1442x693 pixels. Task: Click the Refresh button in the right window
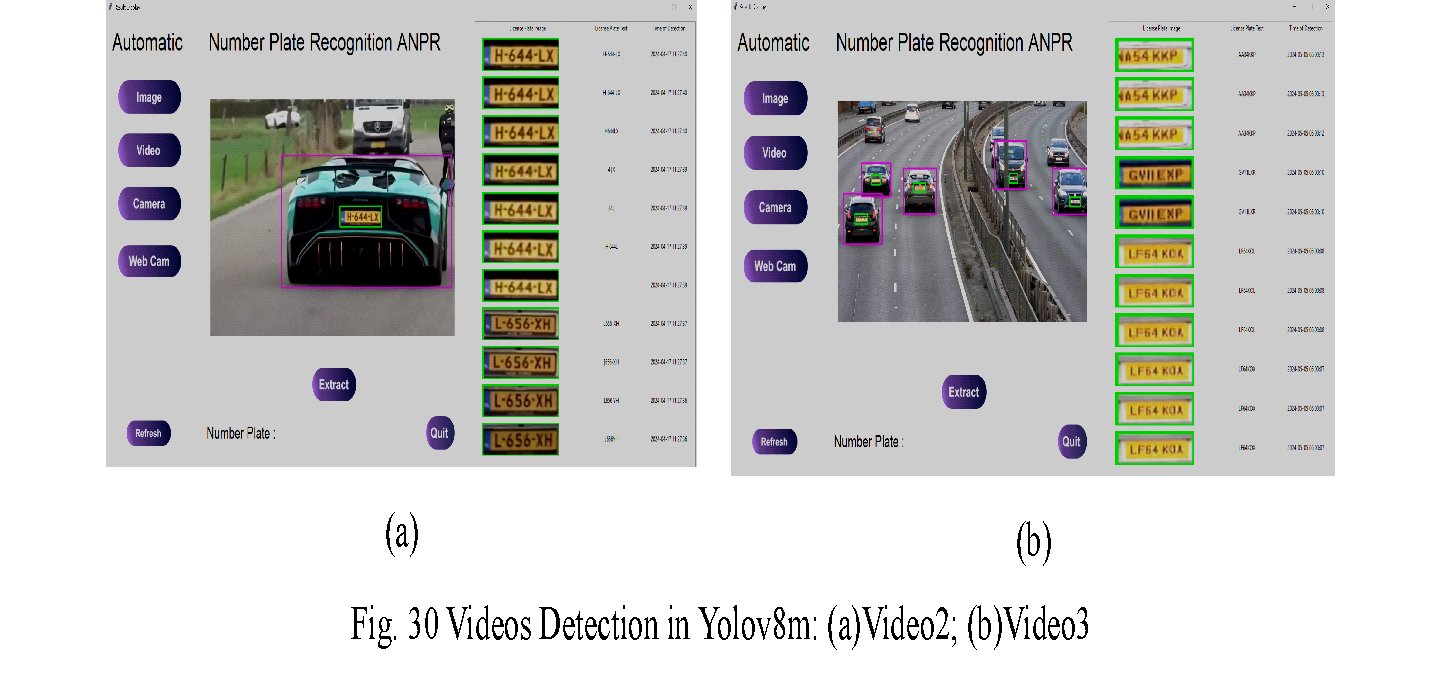click(x=774, y=442)
